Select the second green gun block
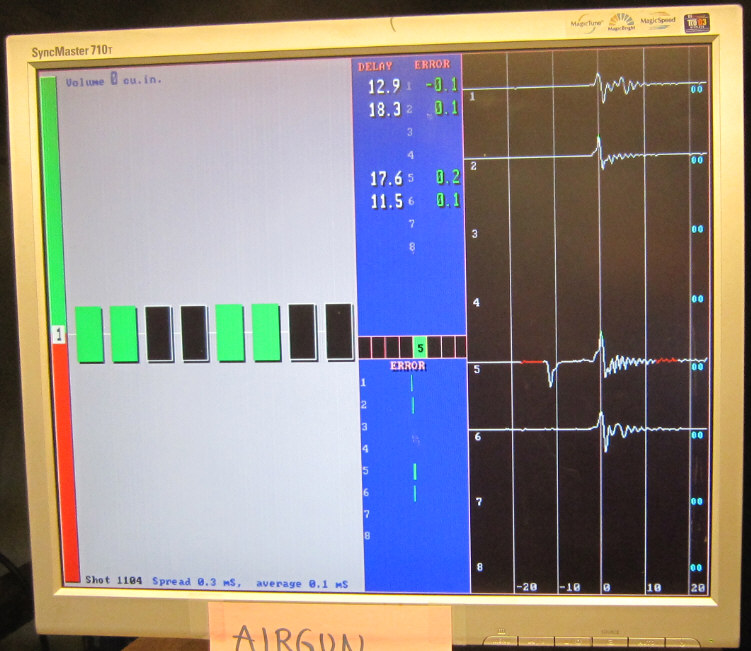 124,334
